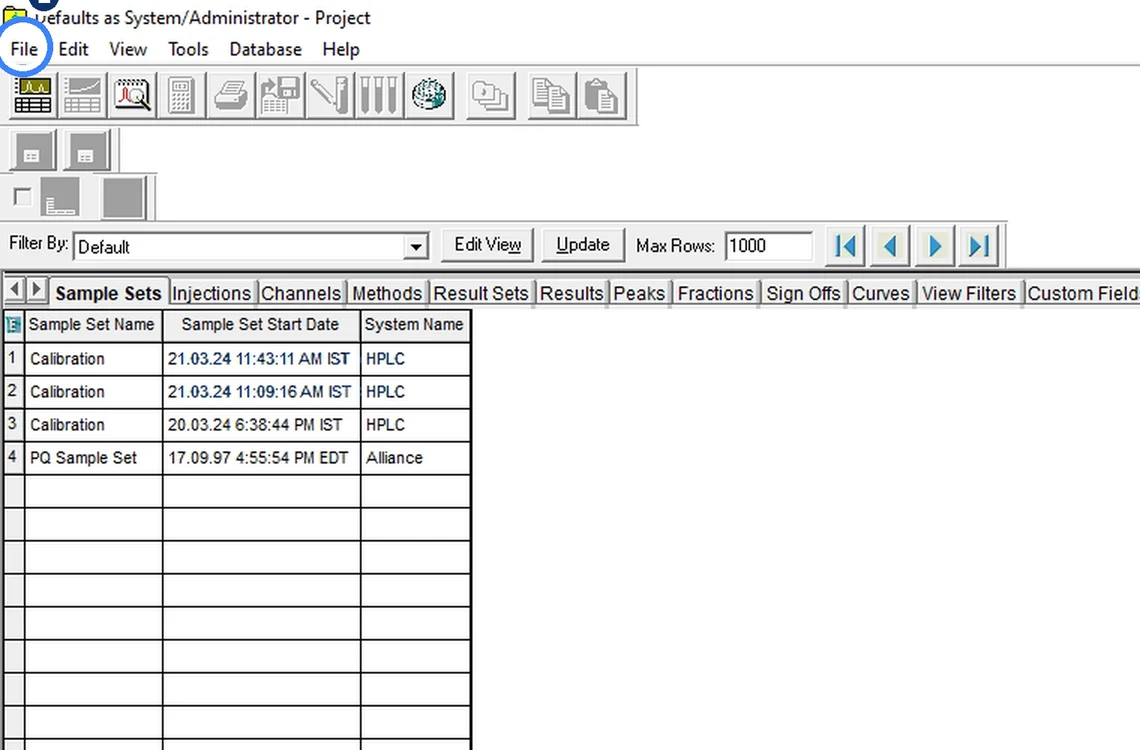Click the chromatogram with magnifier icon
Screen dimensions: 1140x750
(132, 95)
